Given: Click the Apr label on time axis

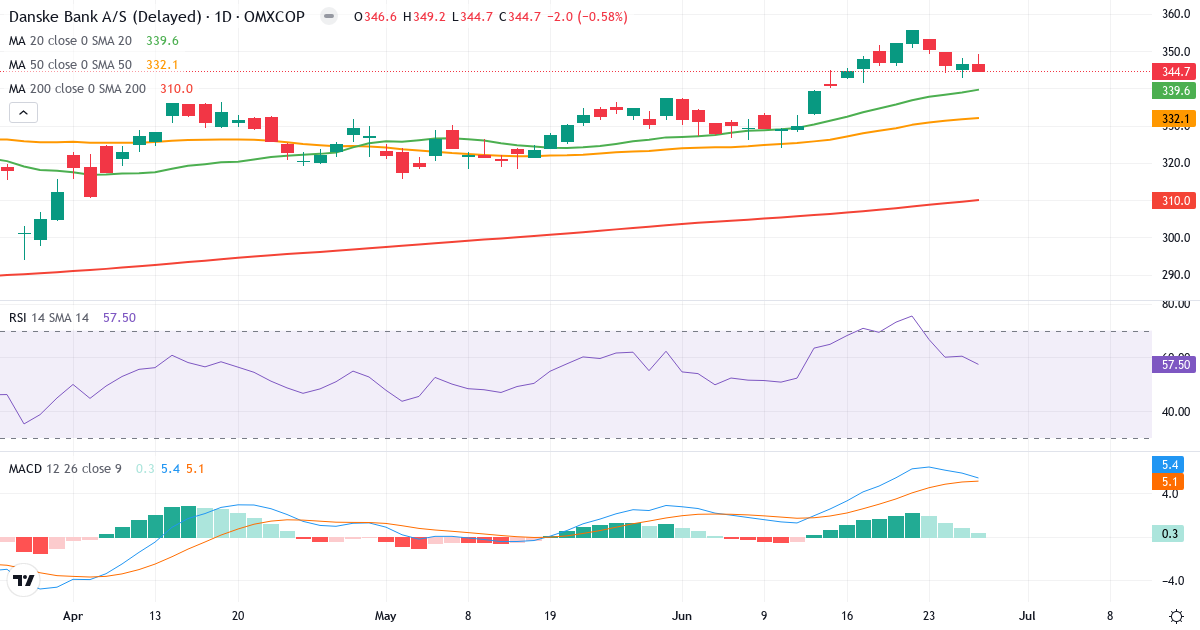Looking at the screenshot, I should [x=72, y=617].
